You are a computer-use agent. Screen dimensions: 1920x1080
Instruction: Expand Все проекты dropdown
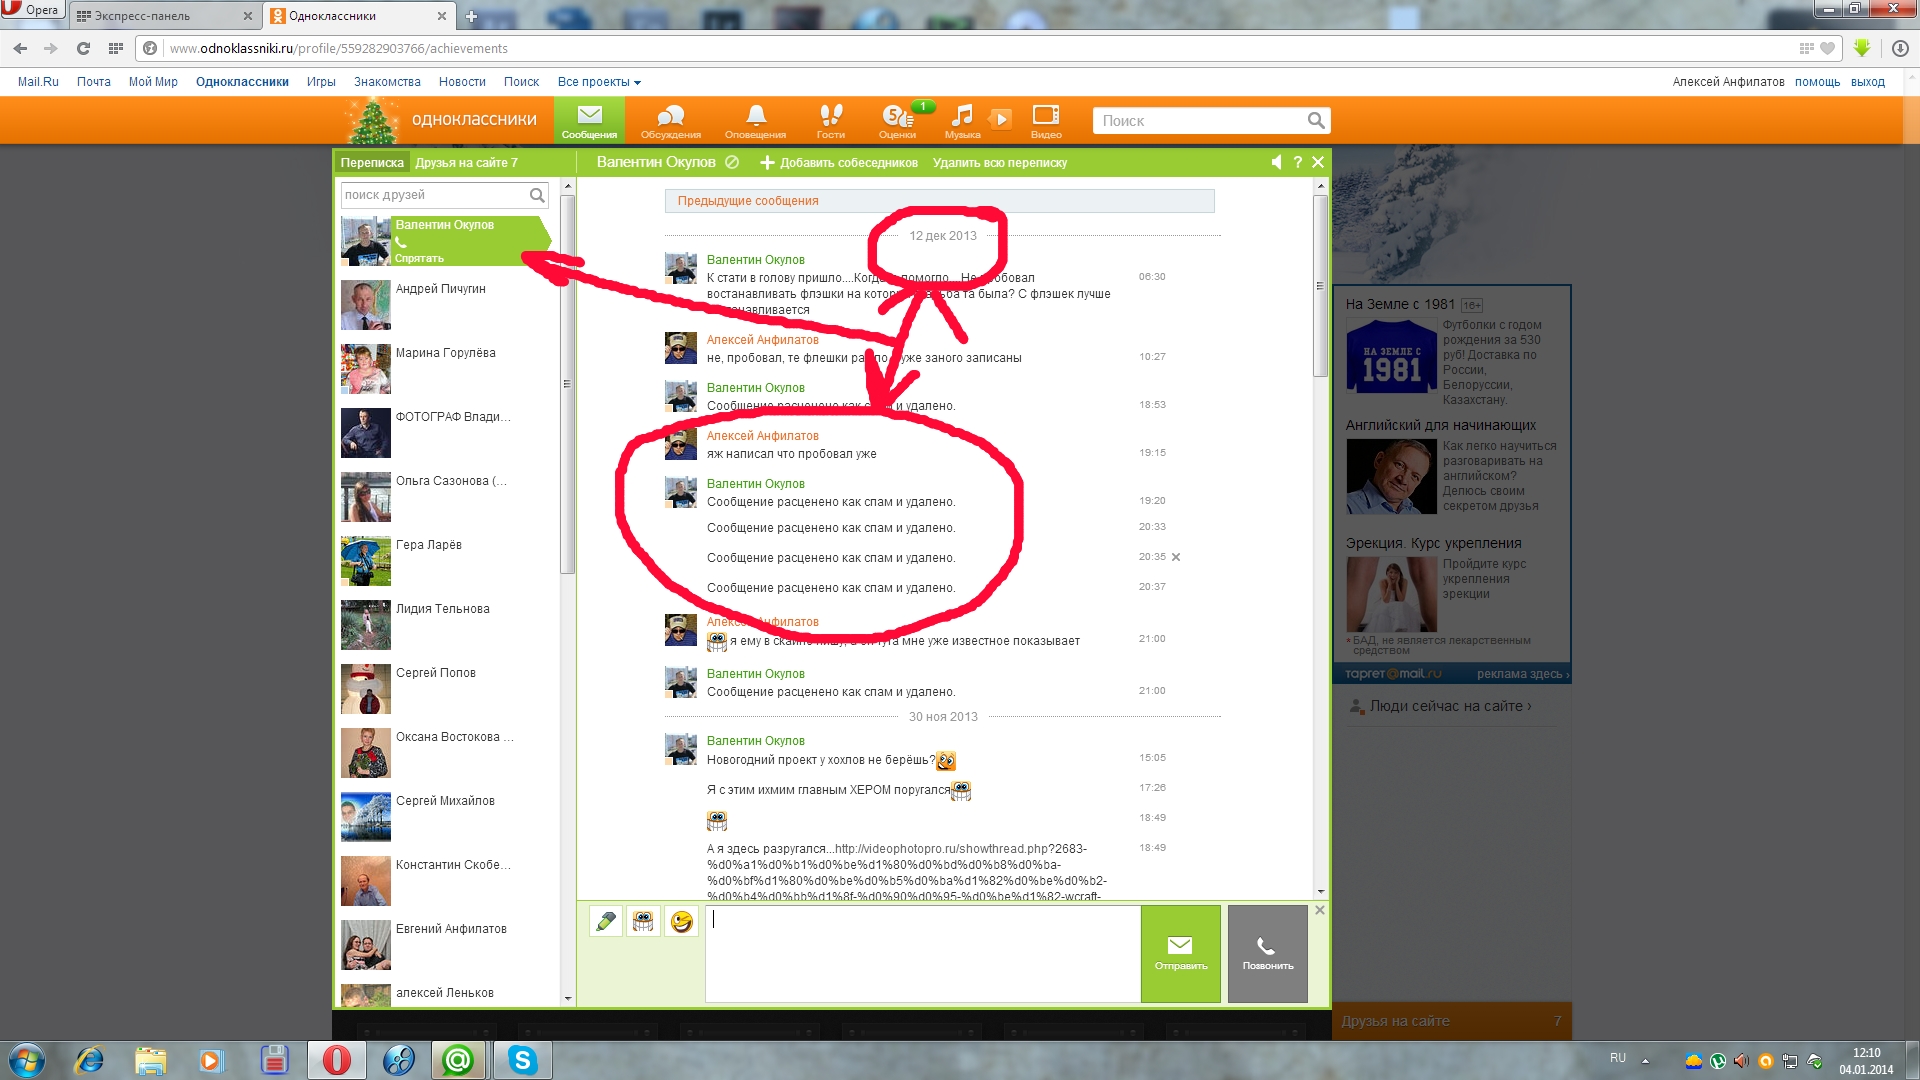coord(599,82)
